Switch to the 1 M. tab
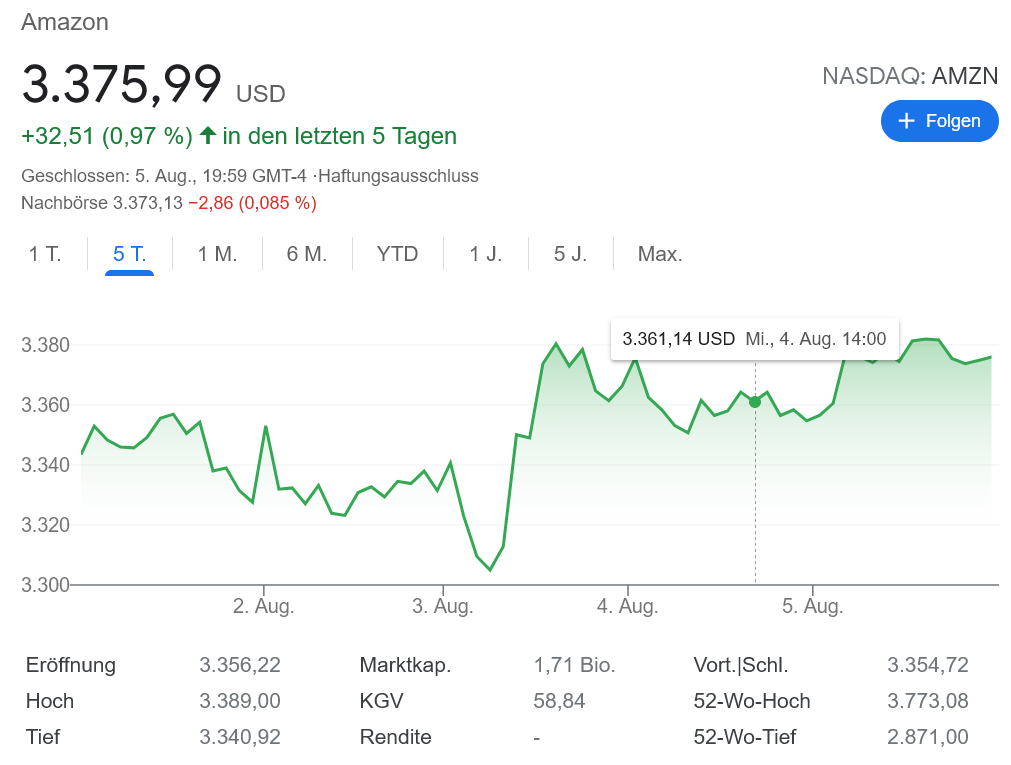Viewport: 1011px width, 765px height. point(217,254)
